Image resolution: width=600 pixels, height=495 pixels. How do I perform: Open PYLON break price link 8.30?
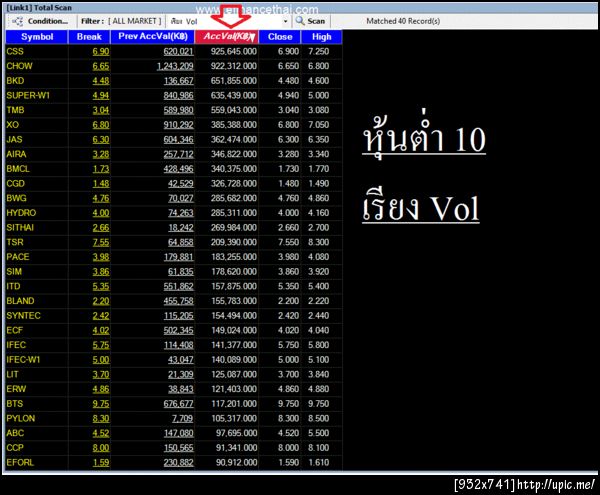pyautogui.click(x=101, y=418)
